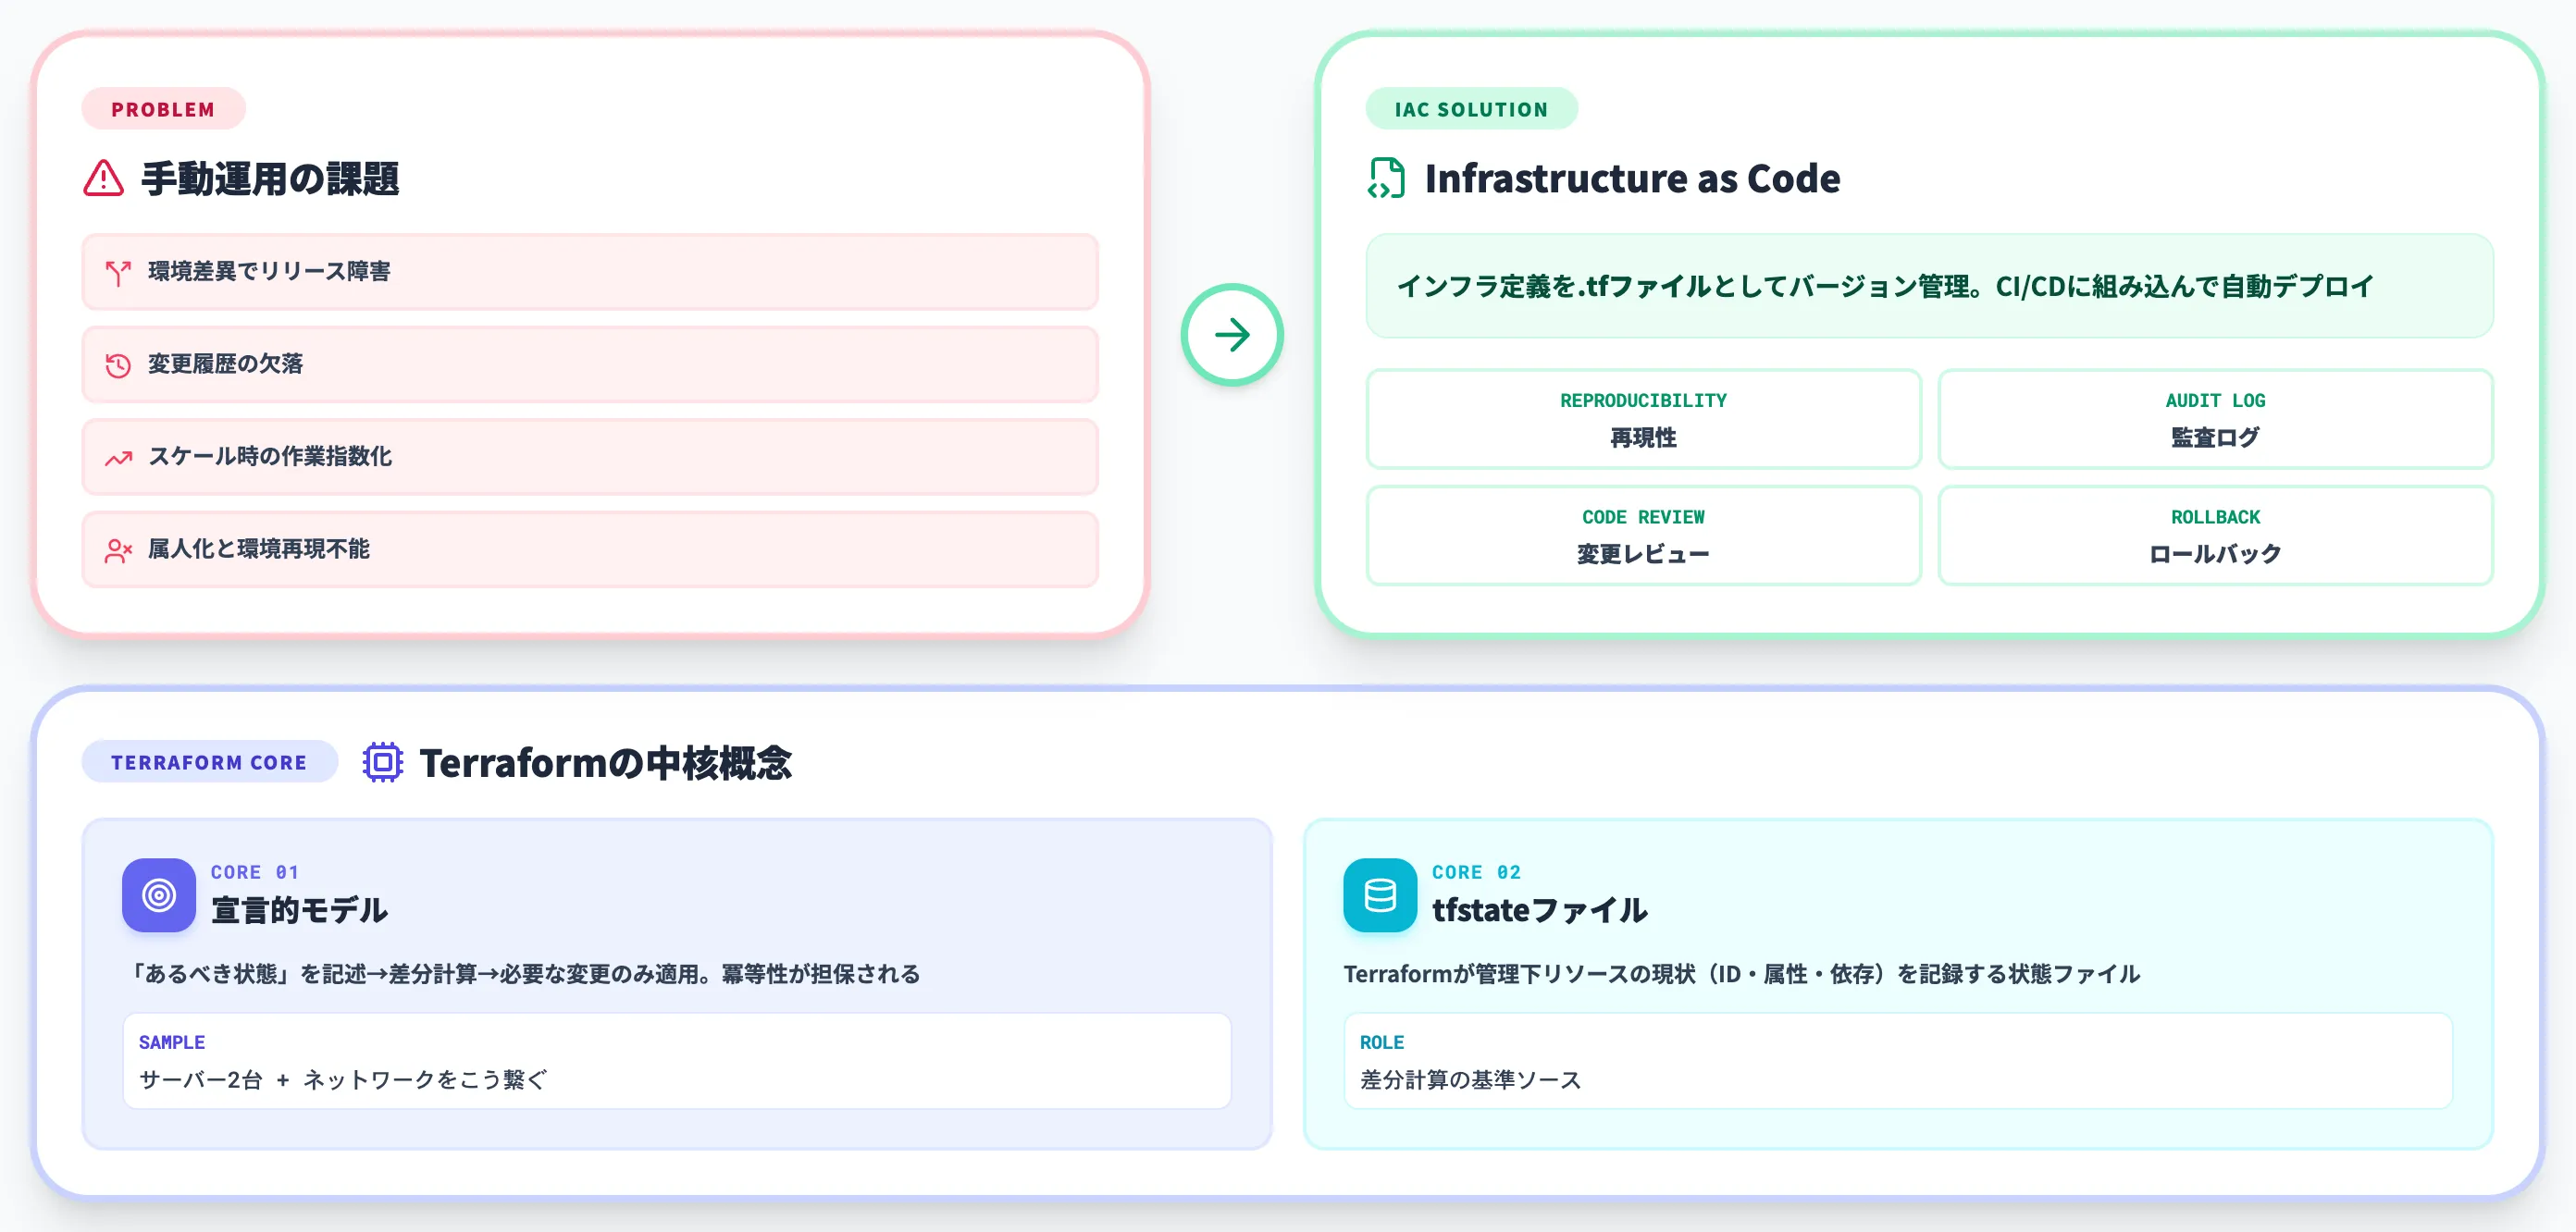Click the IAC SOLUTION badge
2576x1232 pixels.
coord(1471,109)
